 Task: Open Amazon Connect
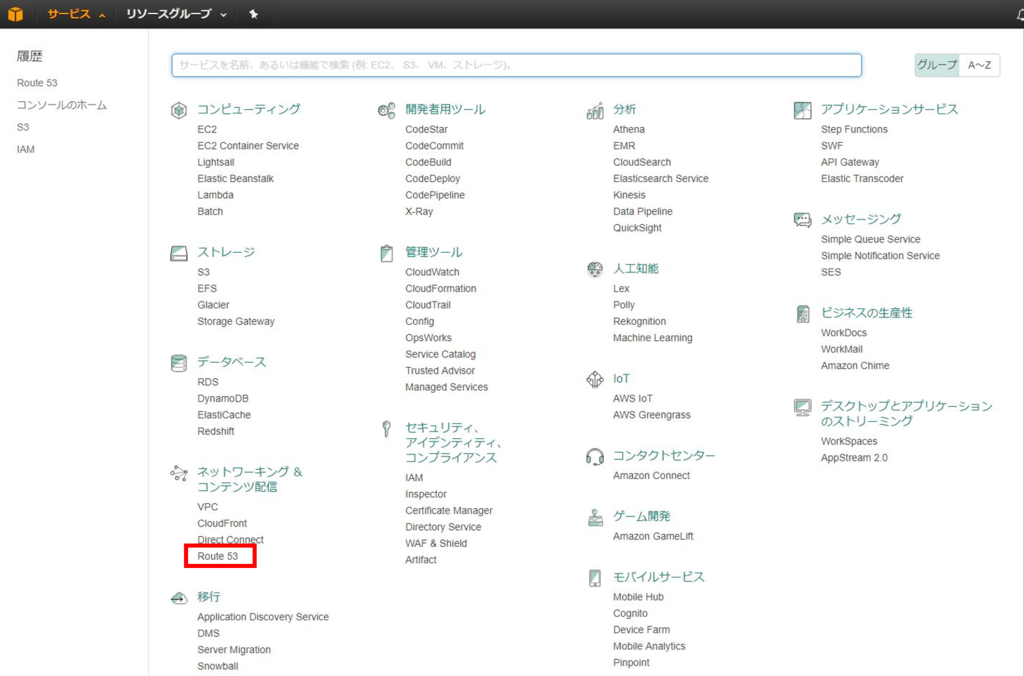pyautogui.click(x=651, y=475)
